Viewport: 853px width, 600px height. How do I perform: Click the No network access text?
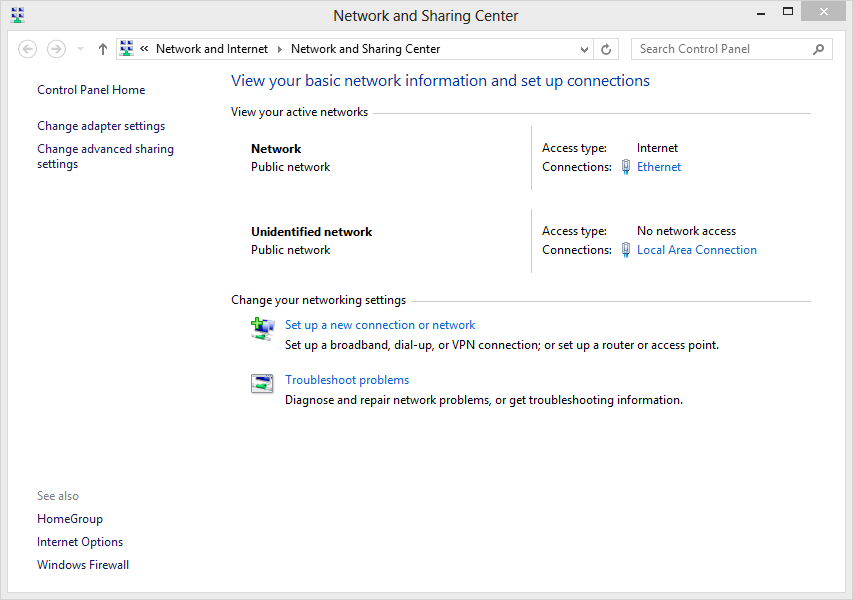[686, 231]
